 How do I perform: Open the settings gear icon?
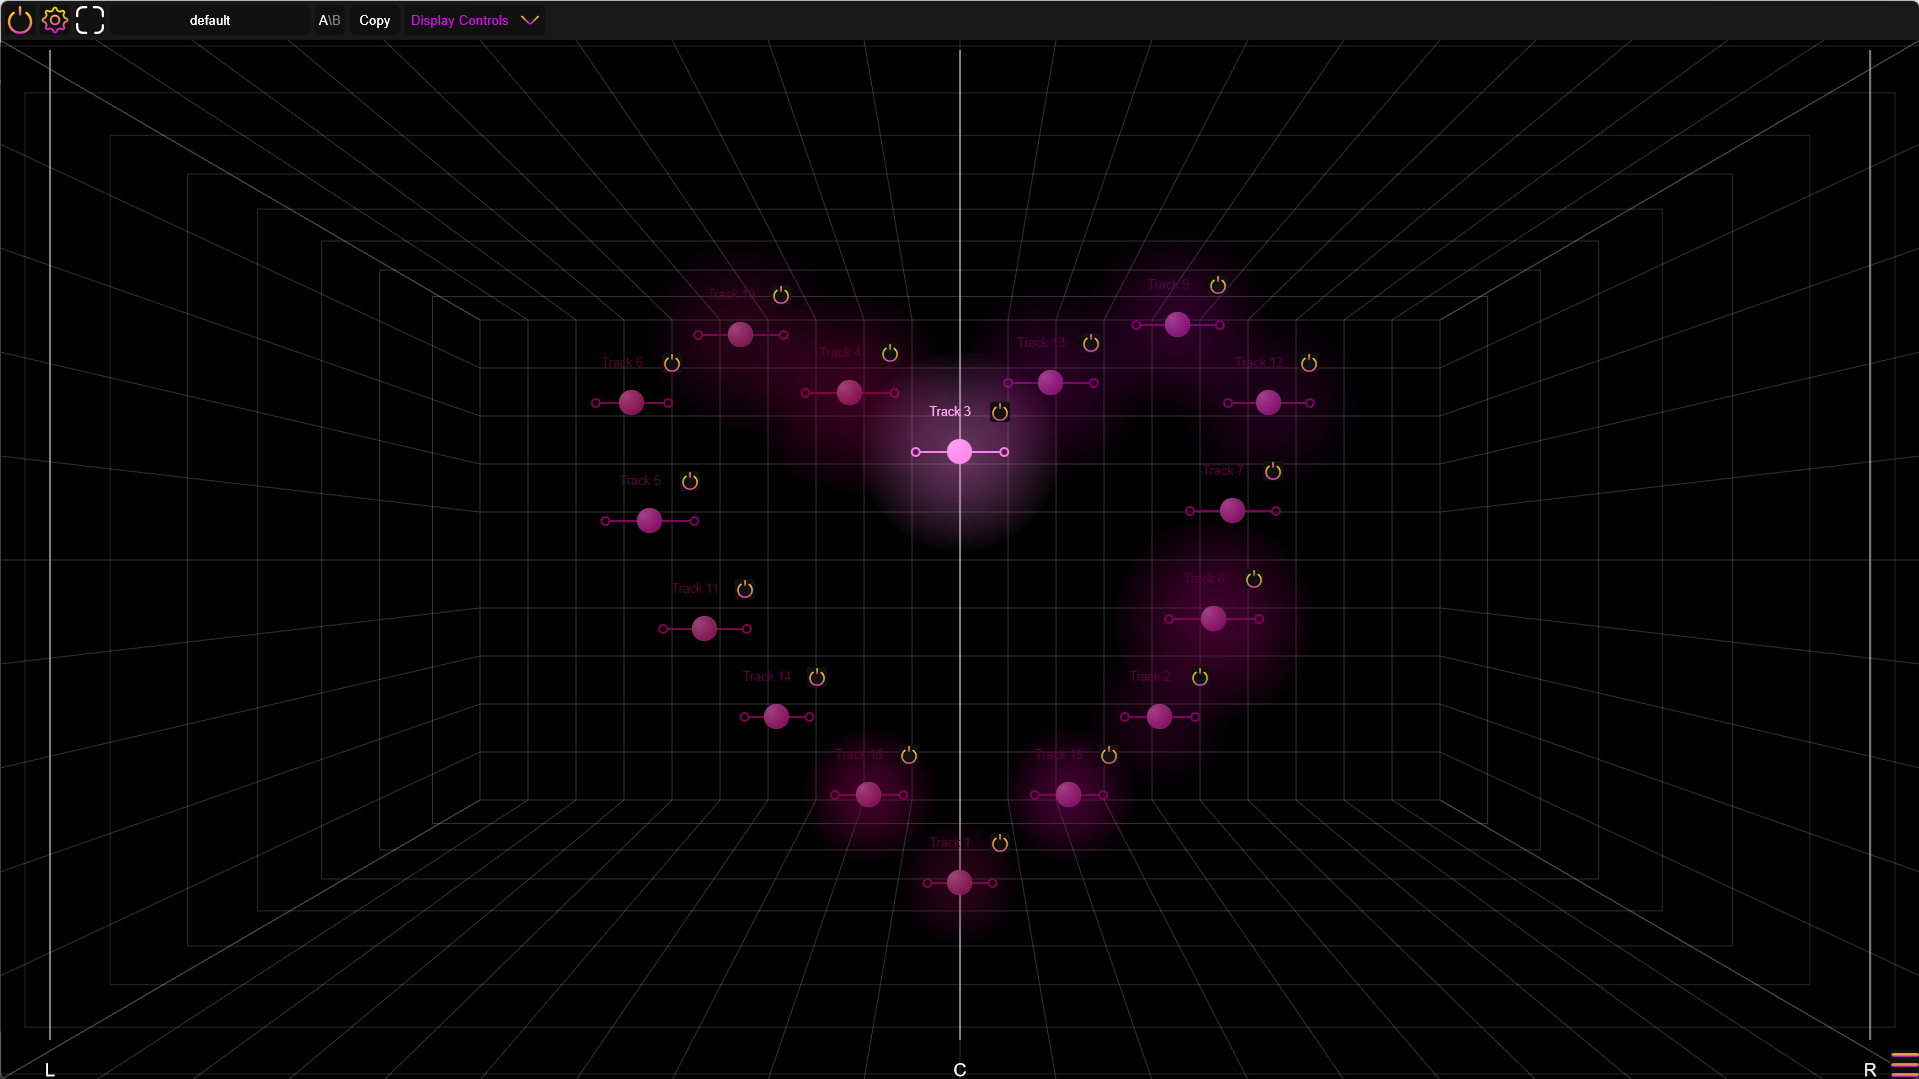pyautogui.click(x=55, y=20)
